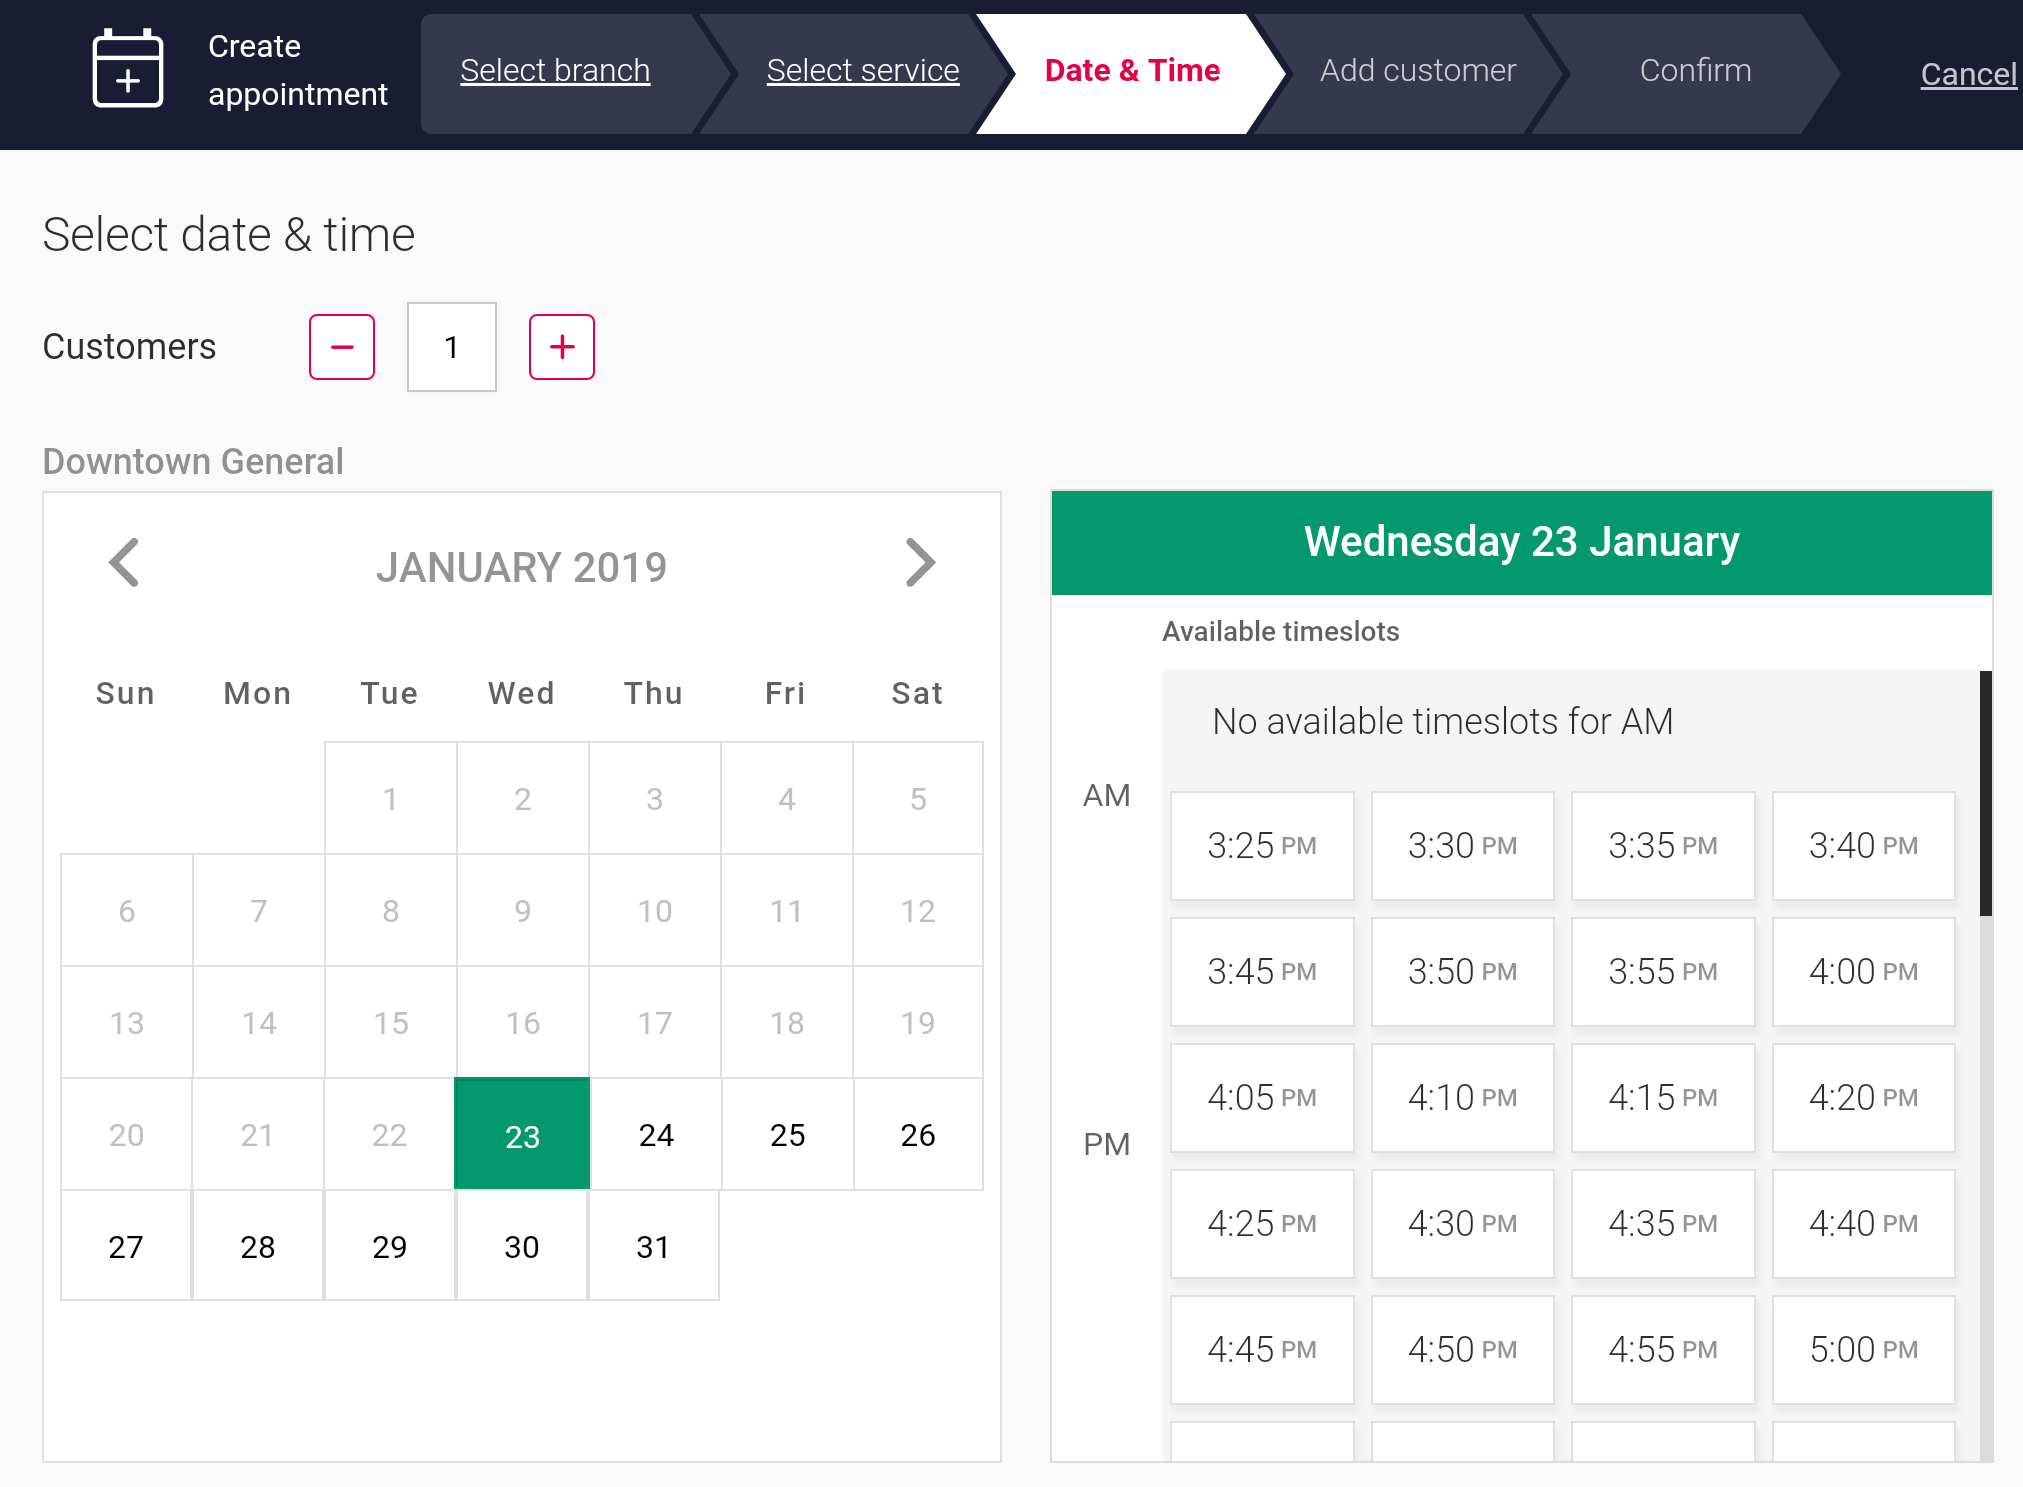Go back to Select branch step

[x=555, y=71]
